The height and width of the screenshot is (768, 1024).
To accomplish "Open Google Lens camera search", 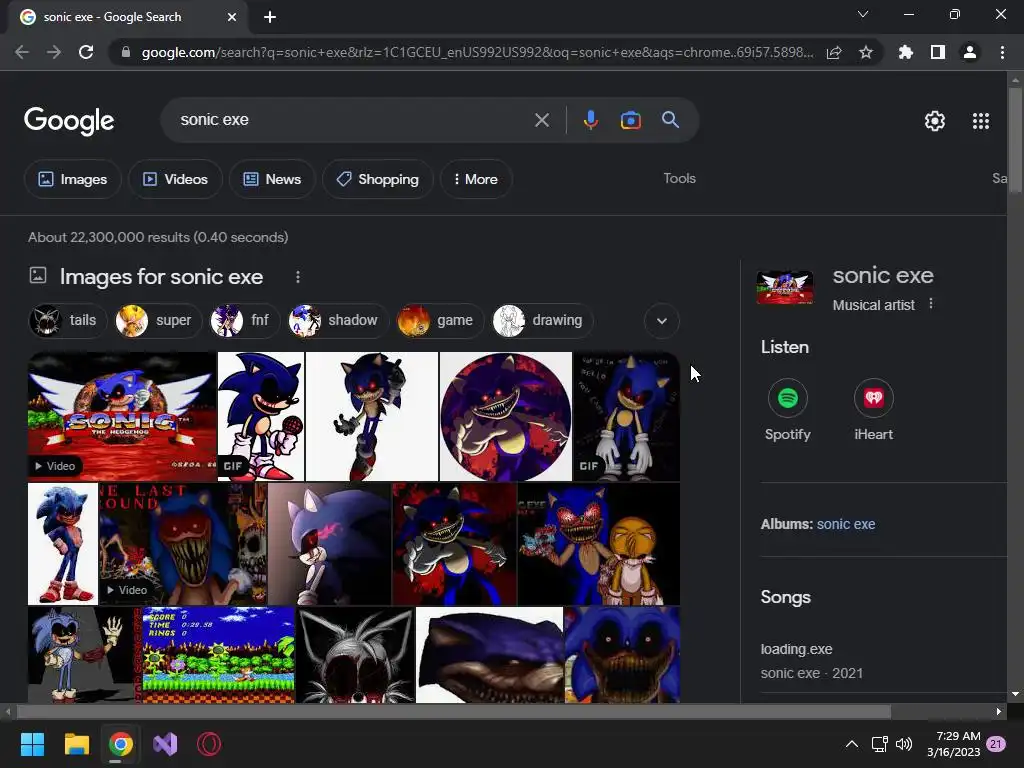I will point(630,120).
